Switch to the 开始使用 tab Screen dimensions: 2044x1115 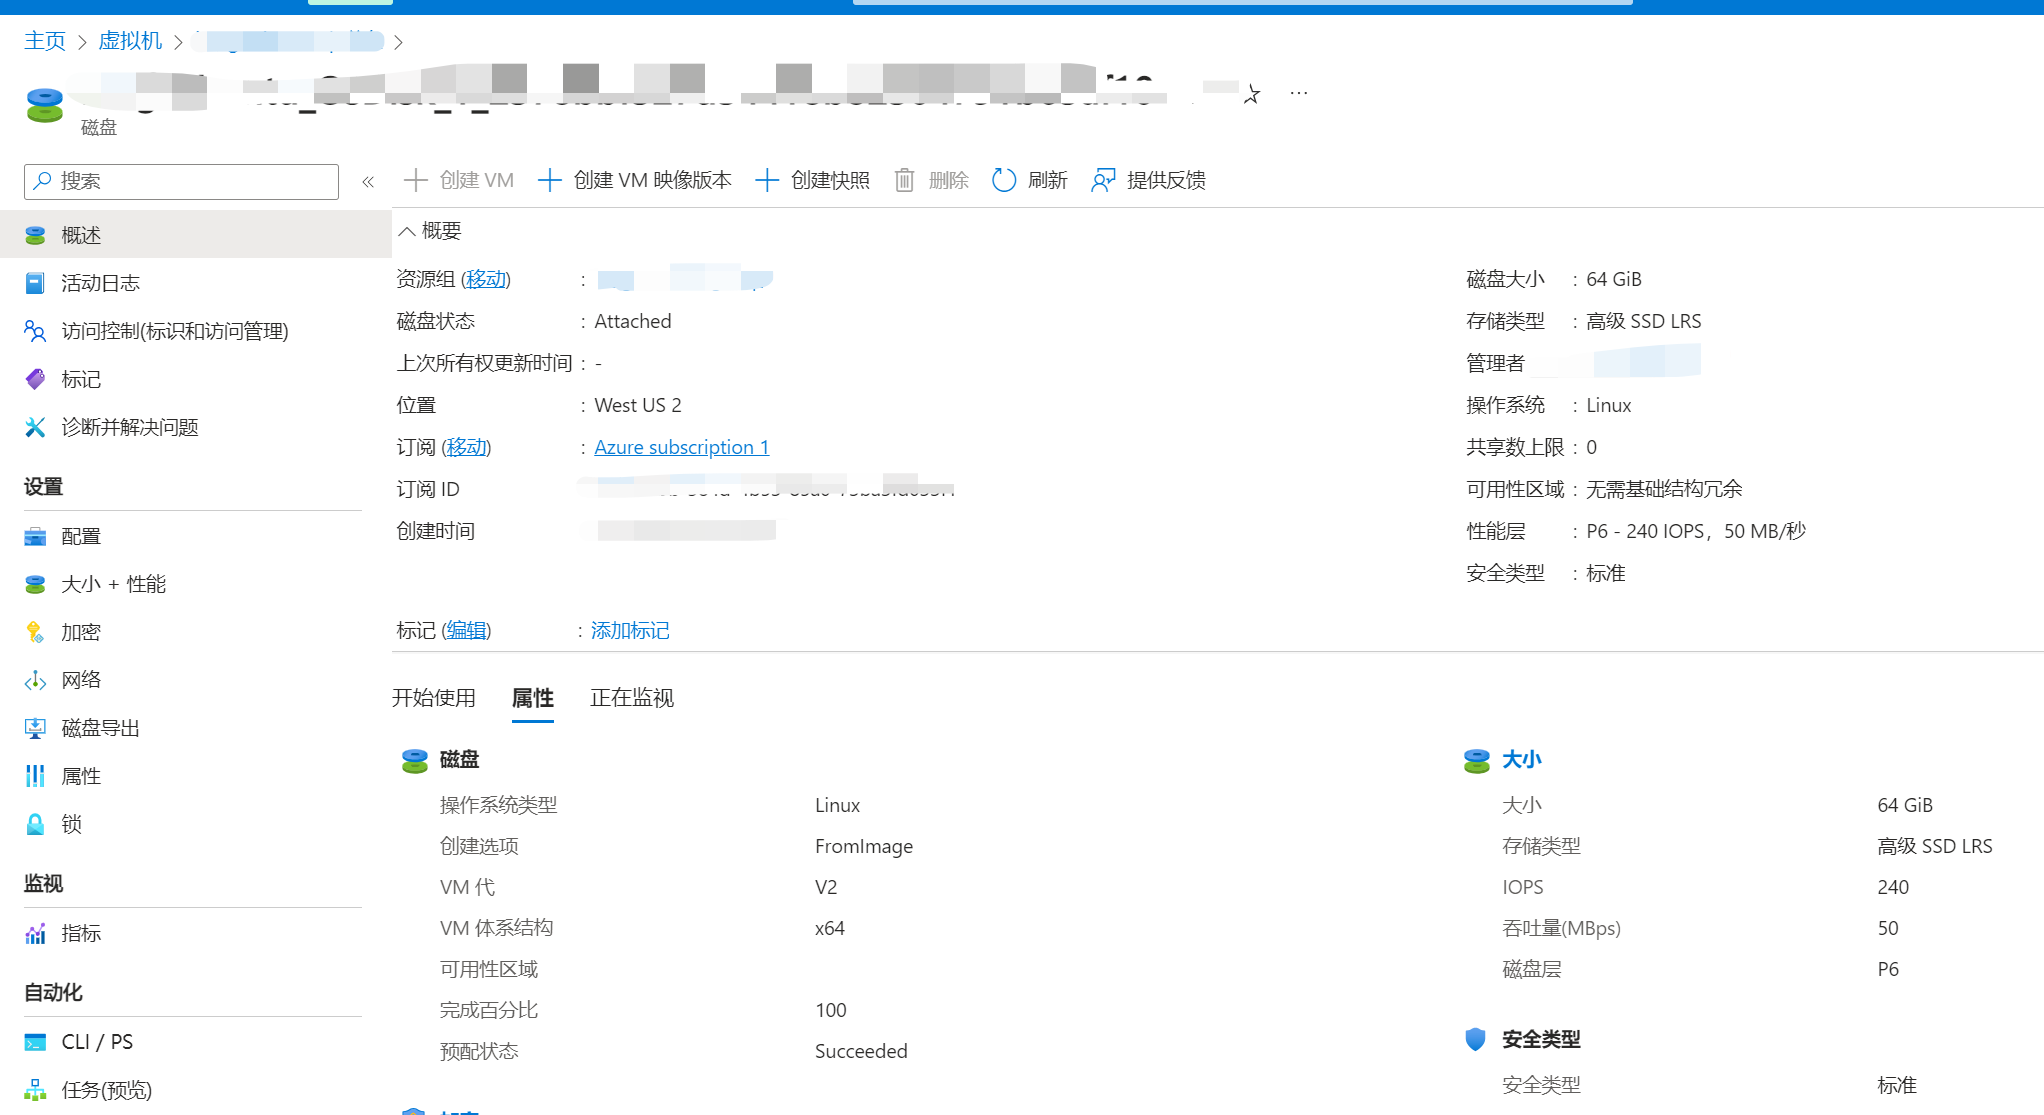point(434,698)
